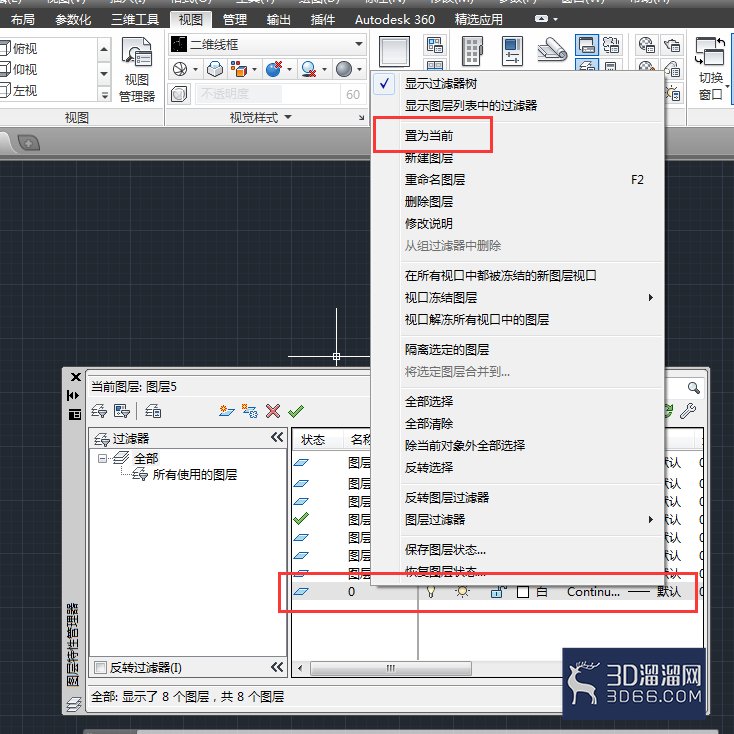Click the white color swatch for layer 0

523,592
